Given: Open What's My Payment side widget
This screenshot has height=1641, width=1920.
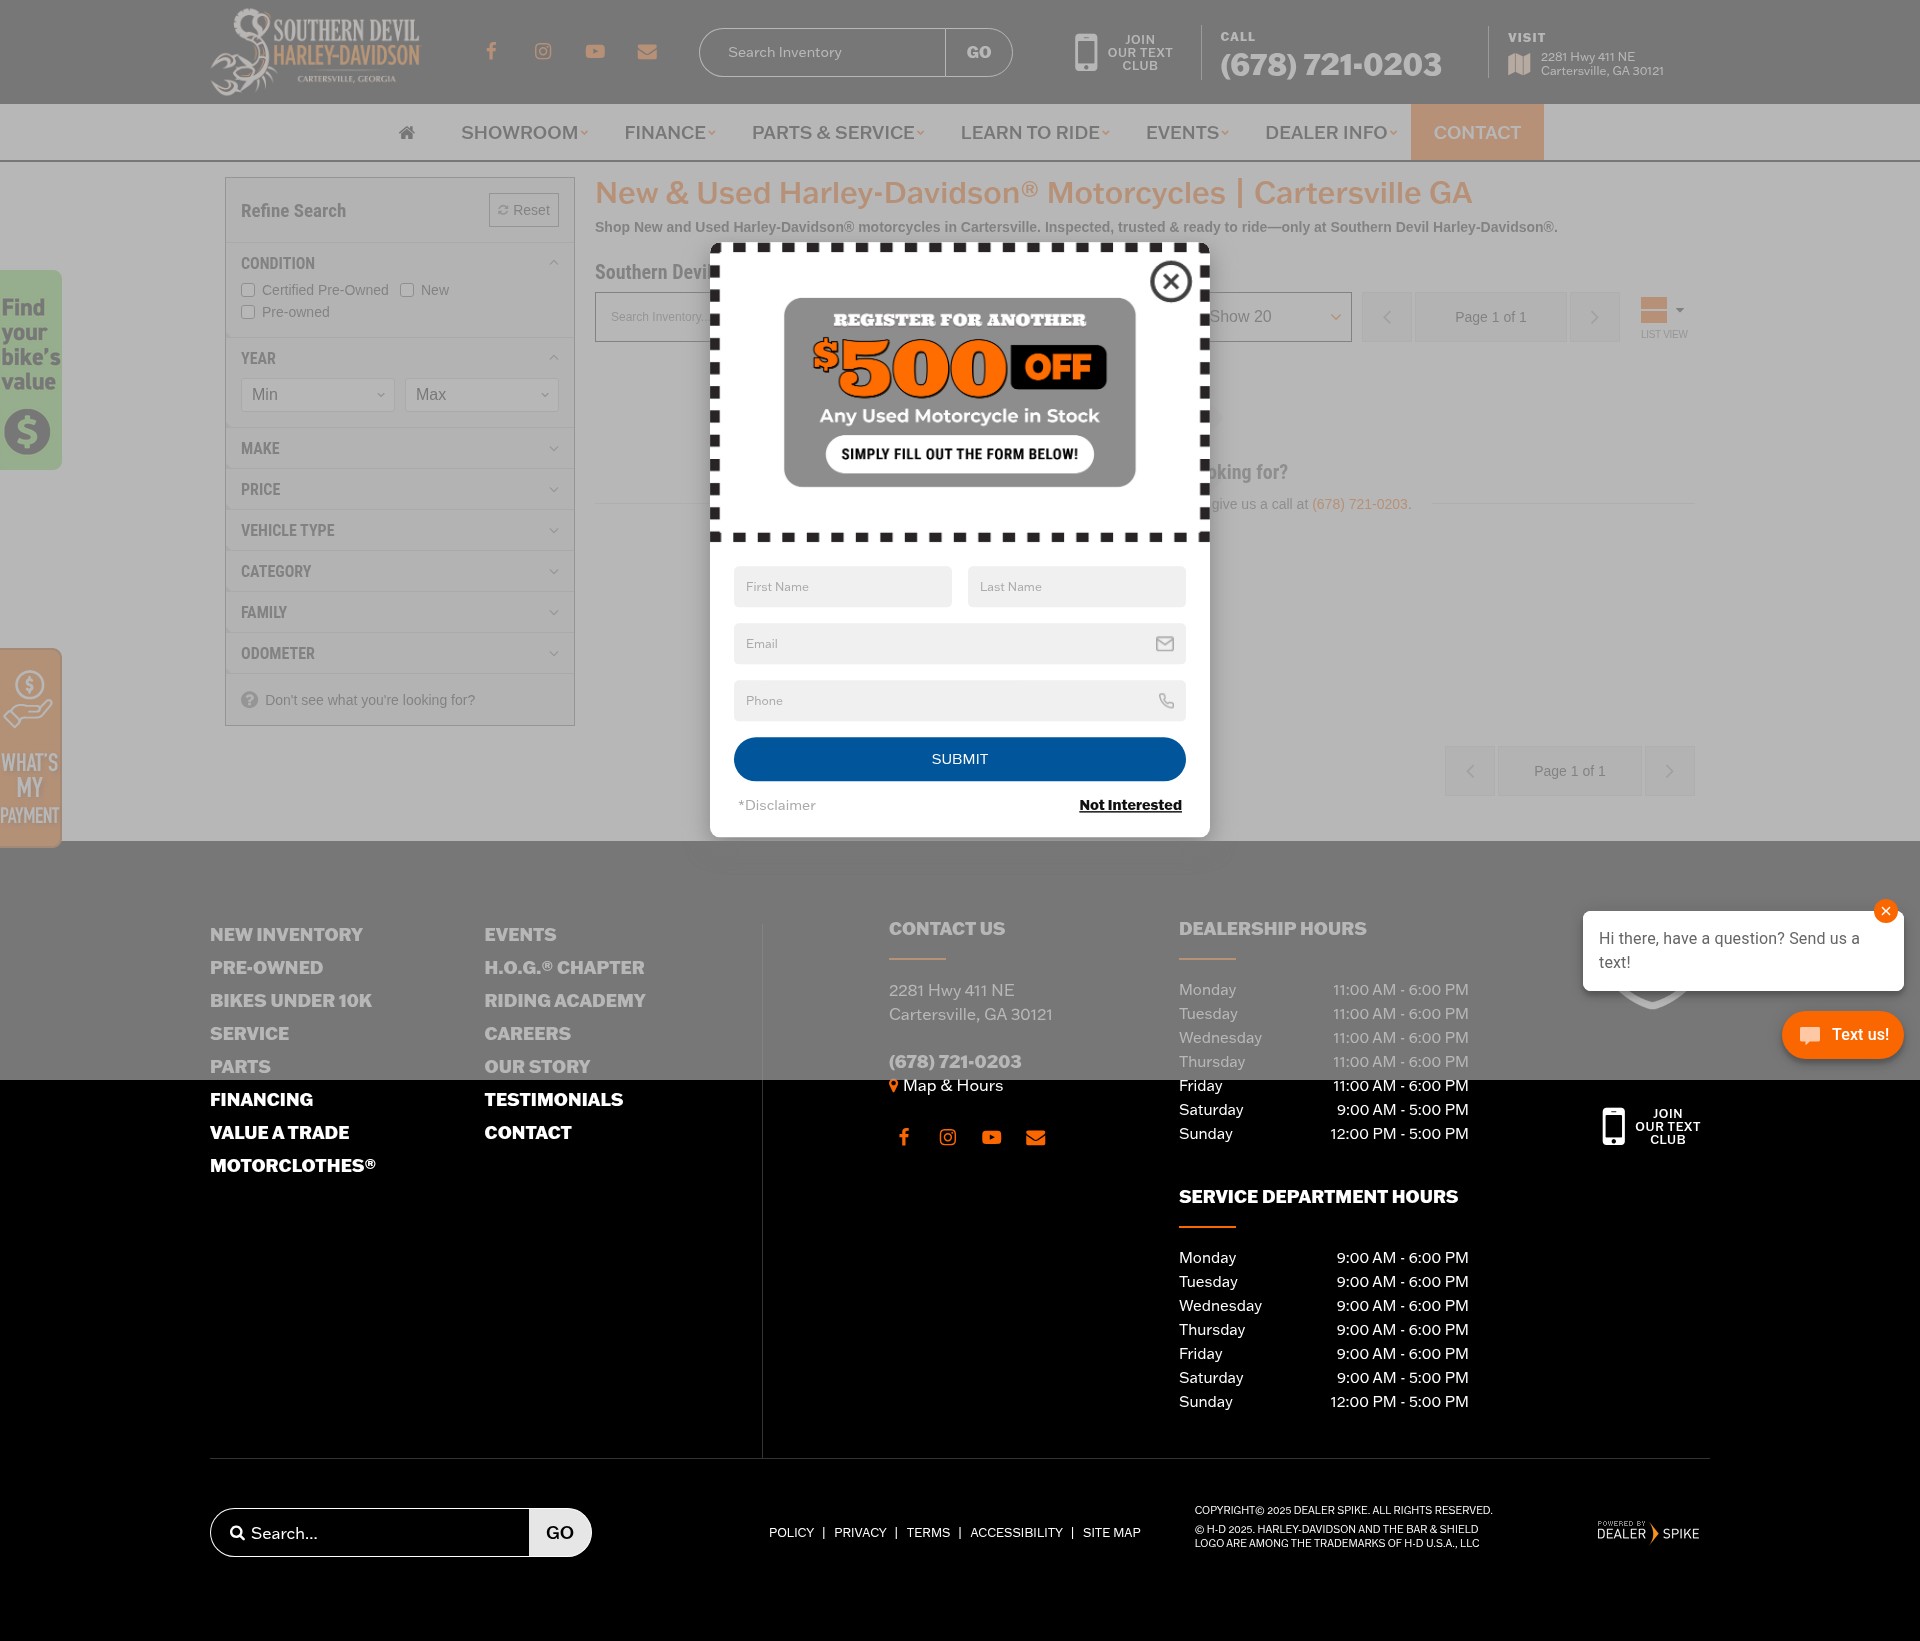Looking at the screenshot, I should click(x=30, y=747).
